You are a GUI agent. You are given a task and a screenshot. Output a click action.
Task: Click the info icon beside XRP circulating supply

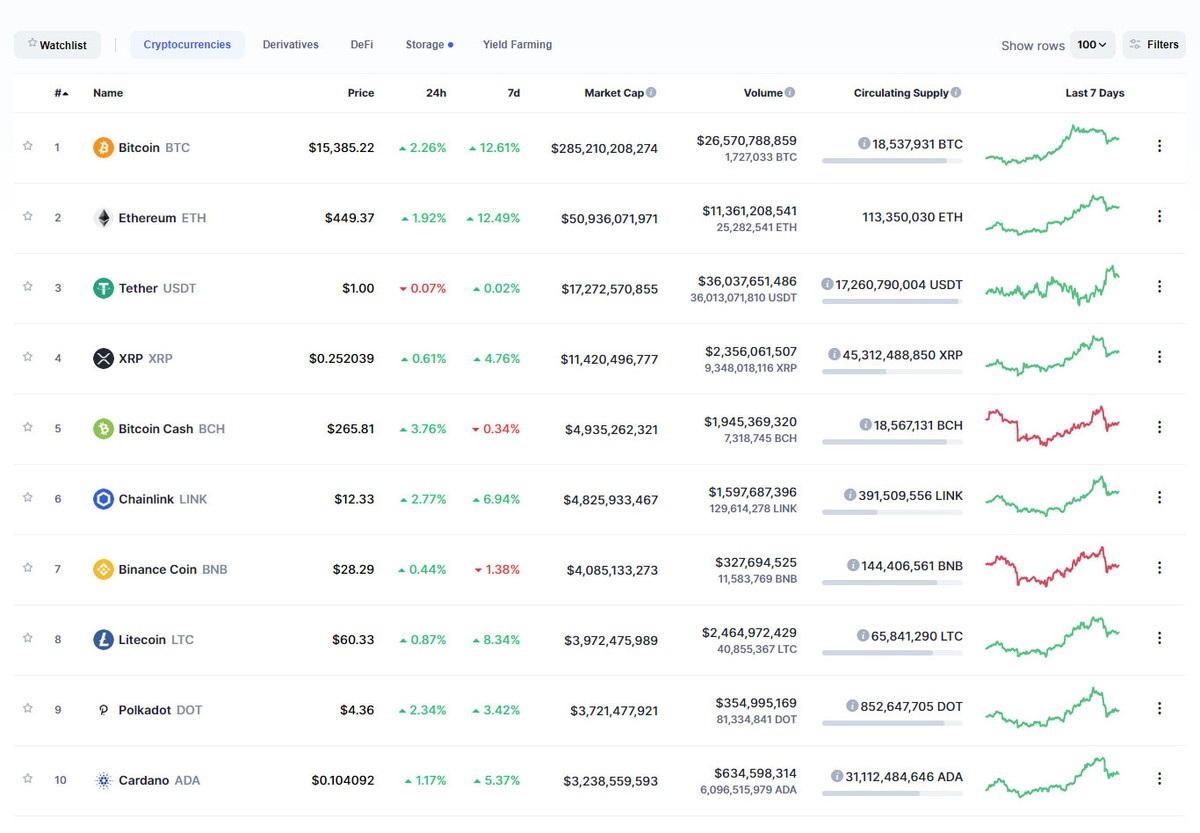(x=833, y=354)
